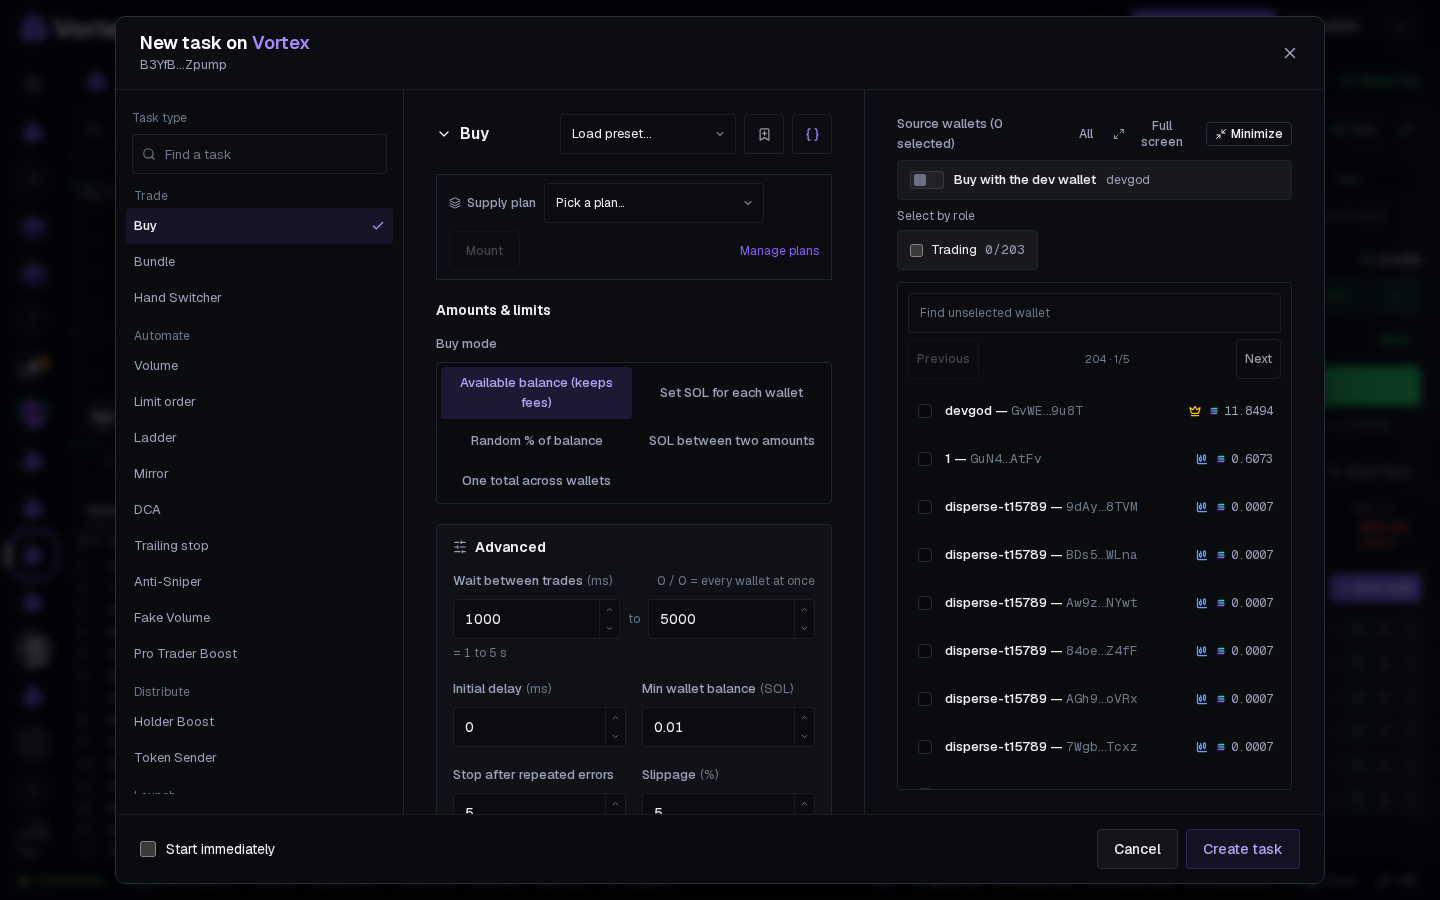Toggle Buy with the dev wallet
This screenshot has width=1440, height=900.
click(927, 180)
